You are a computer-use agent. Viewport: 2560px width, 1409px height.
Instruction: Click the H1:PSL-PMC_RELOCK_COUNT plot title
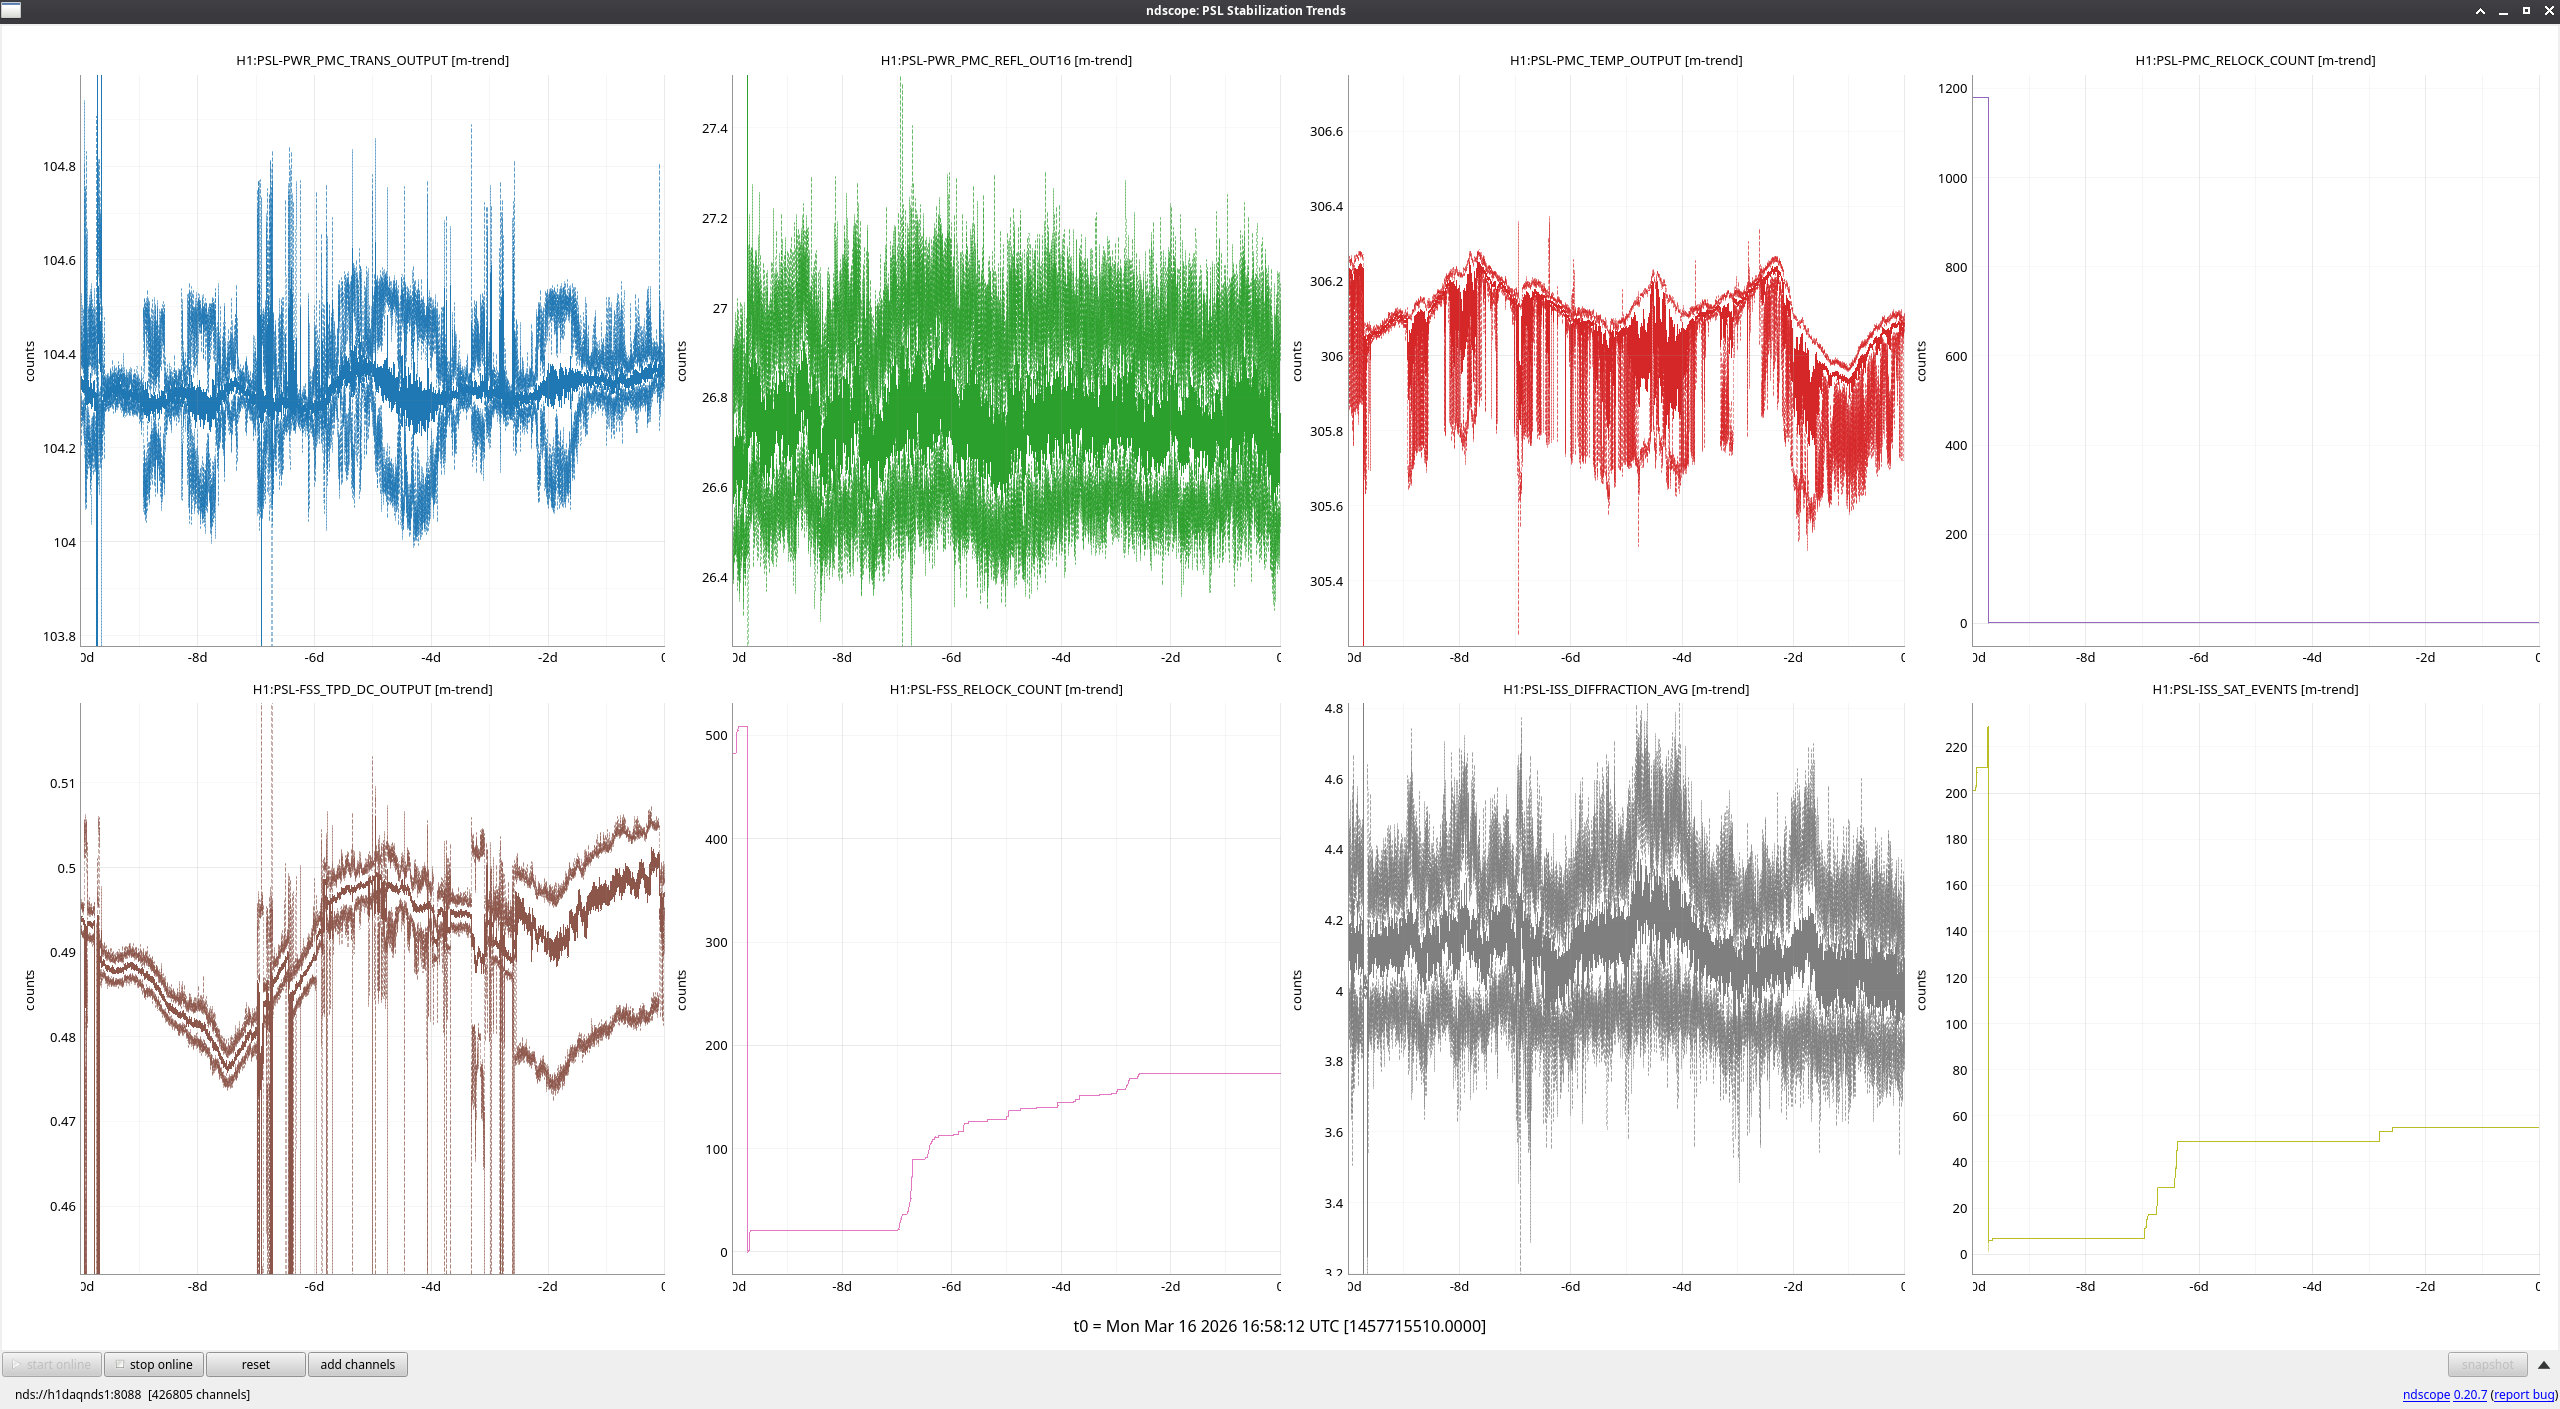tap(2255, 60)
